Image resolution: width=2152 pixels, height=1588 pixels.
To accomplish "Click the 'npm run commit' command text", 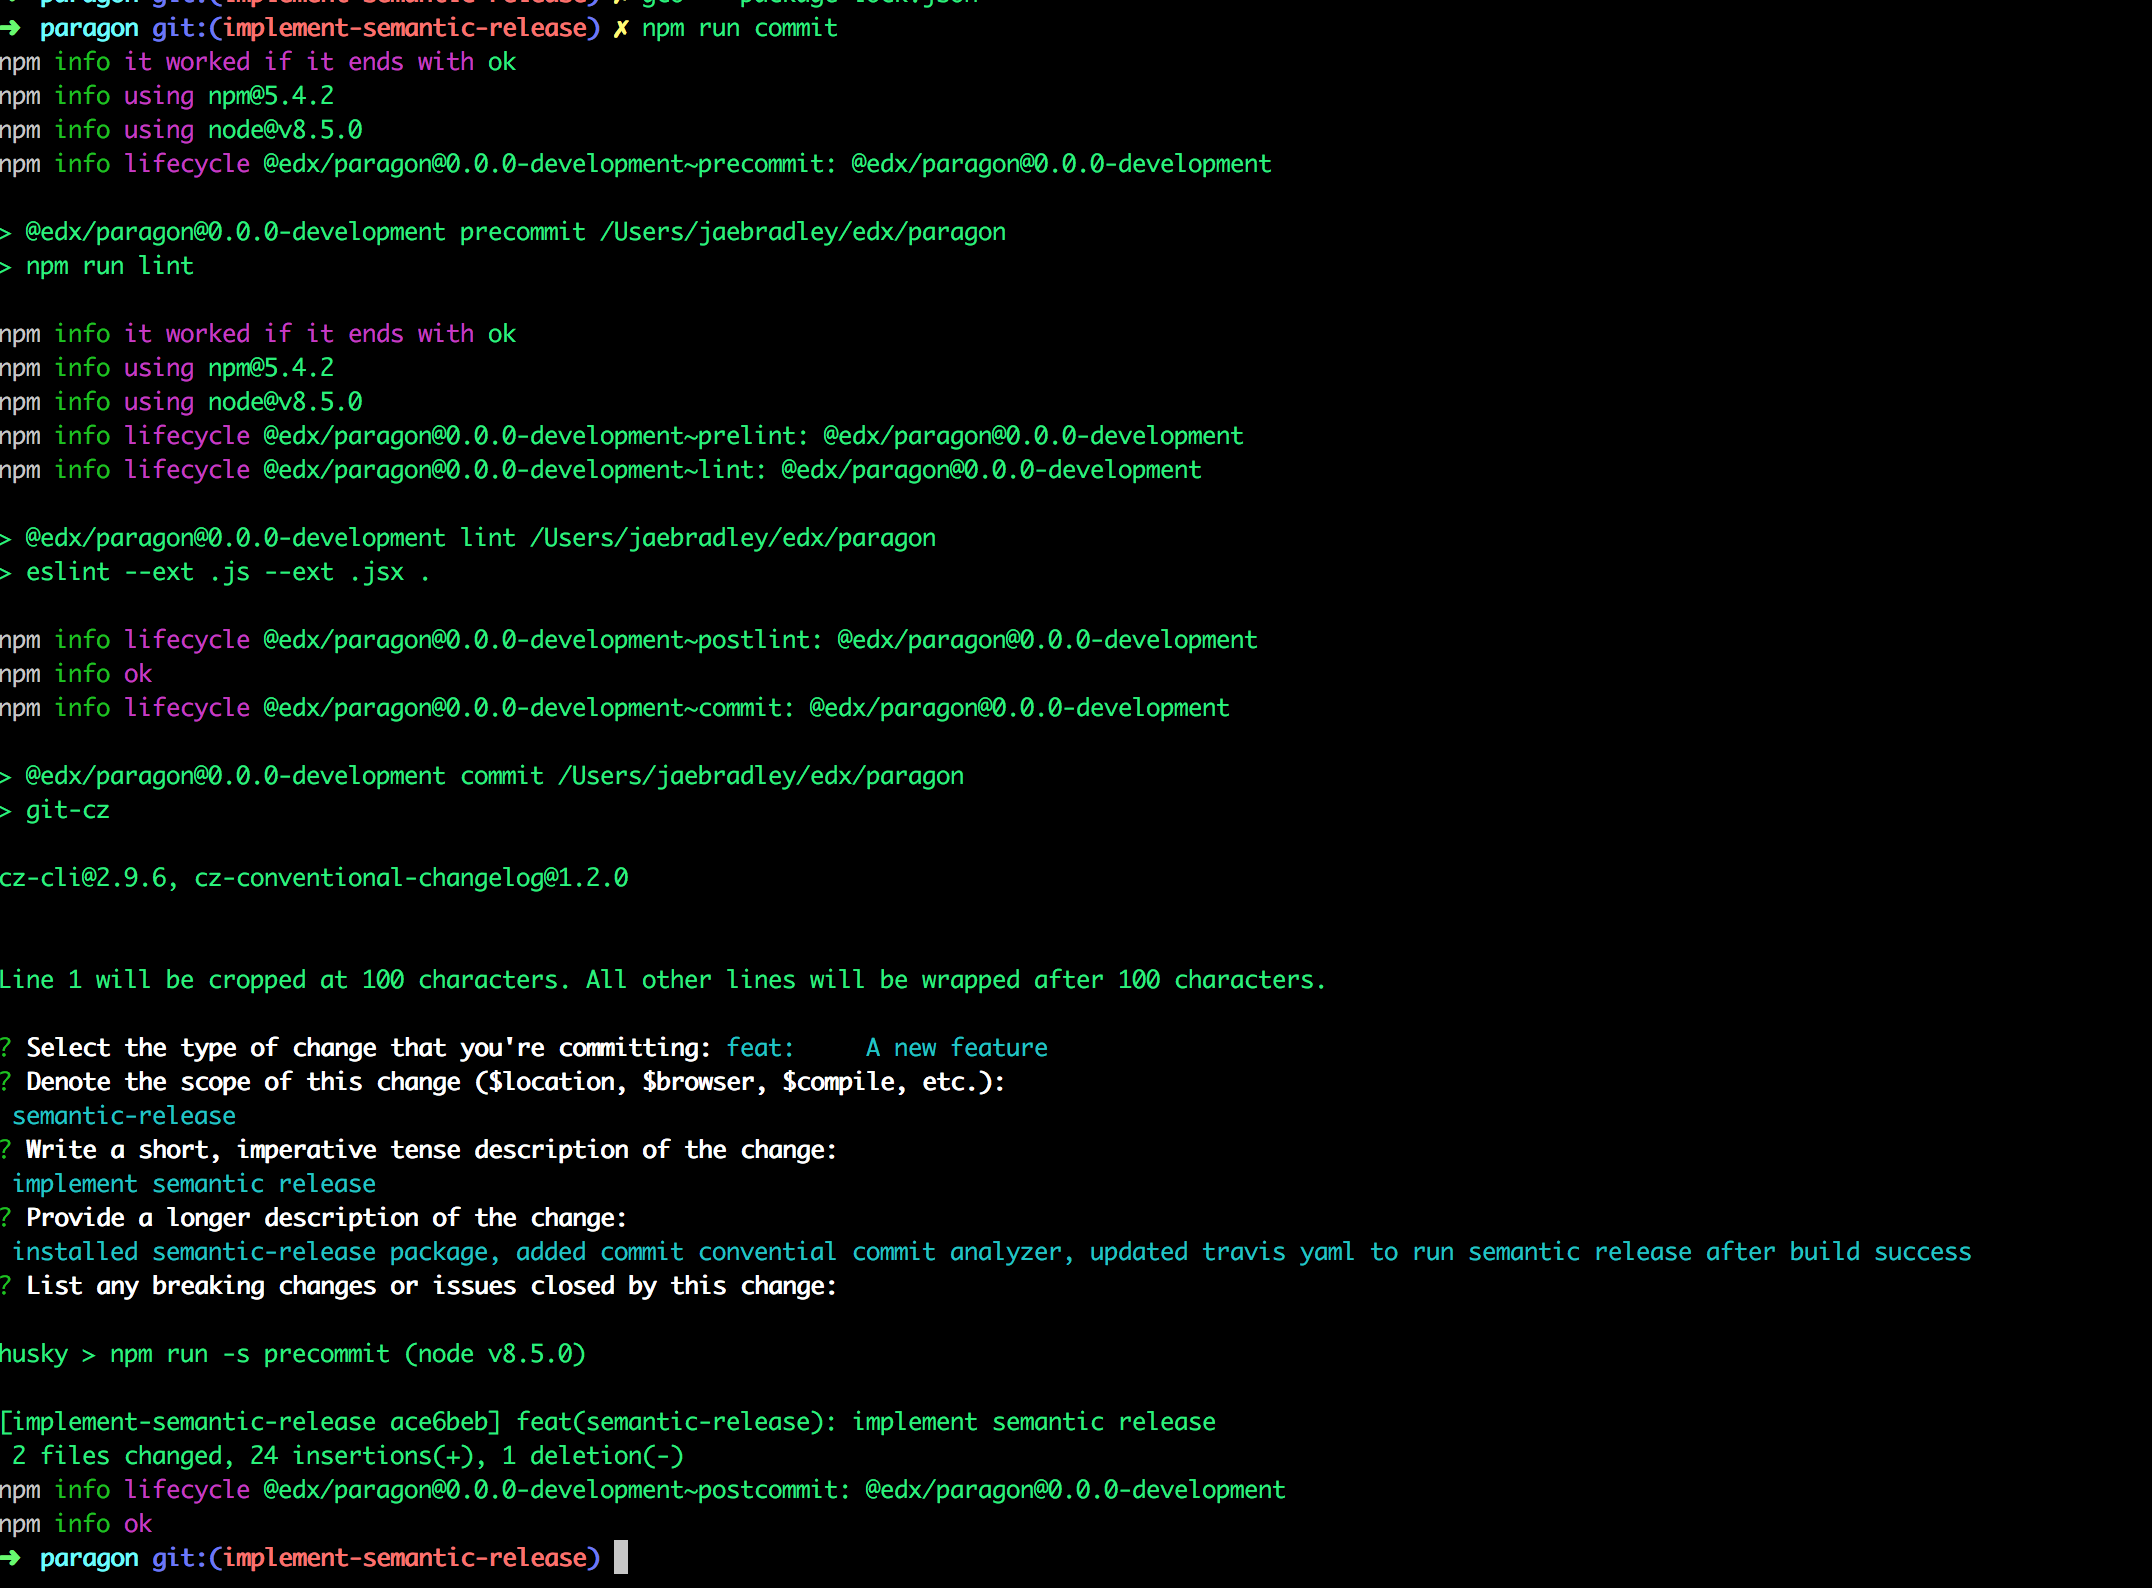I will [739, 29].
